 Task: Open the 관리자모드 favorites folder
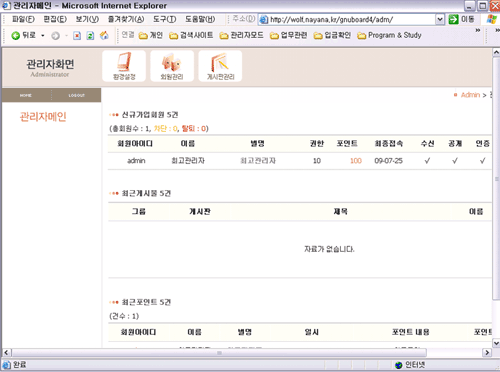pyautogui.click(x=242, y=35)
